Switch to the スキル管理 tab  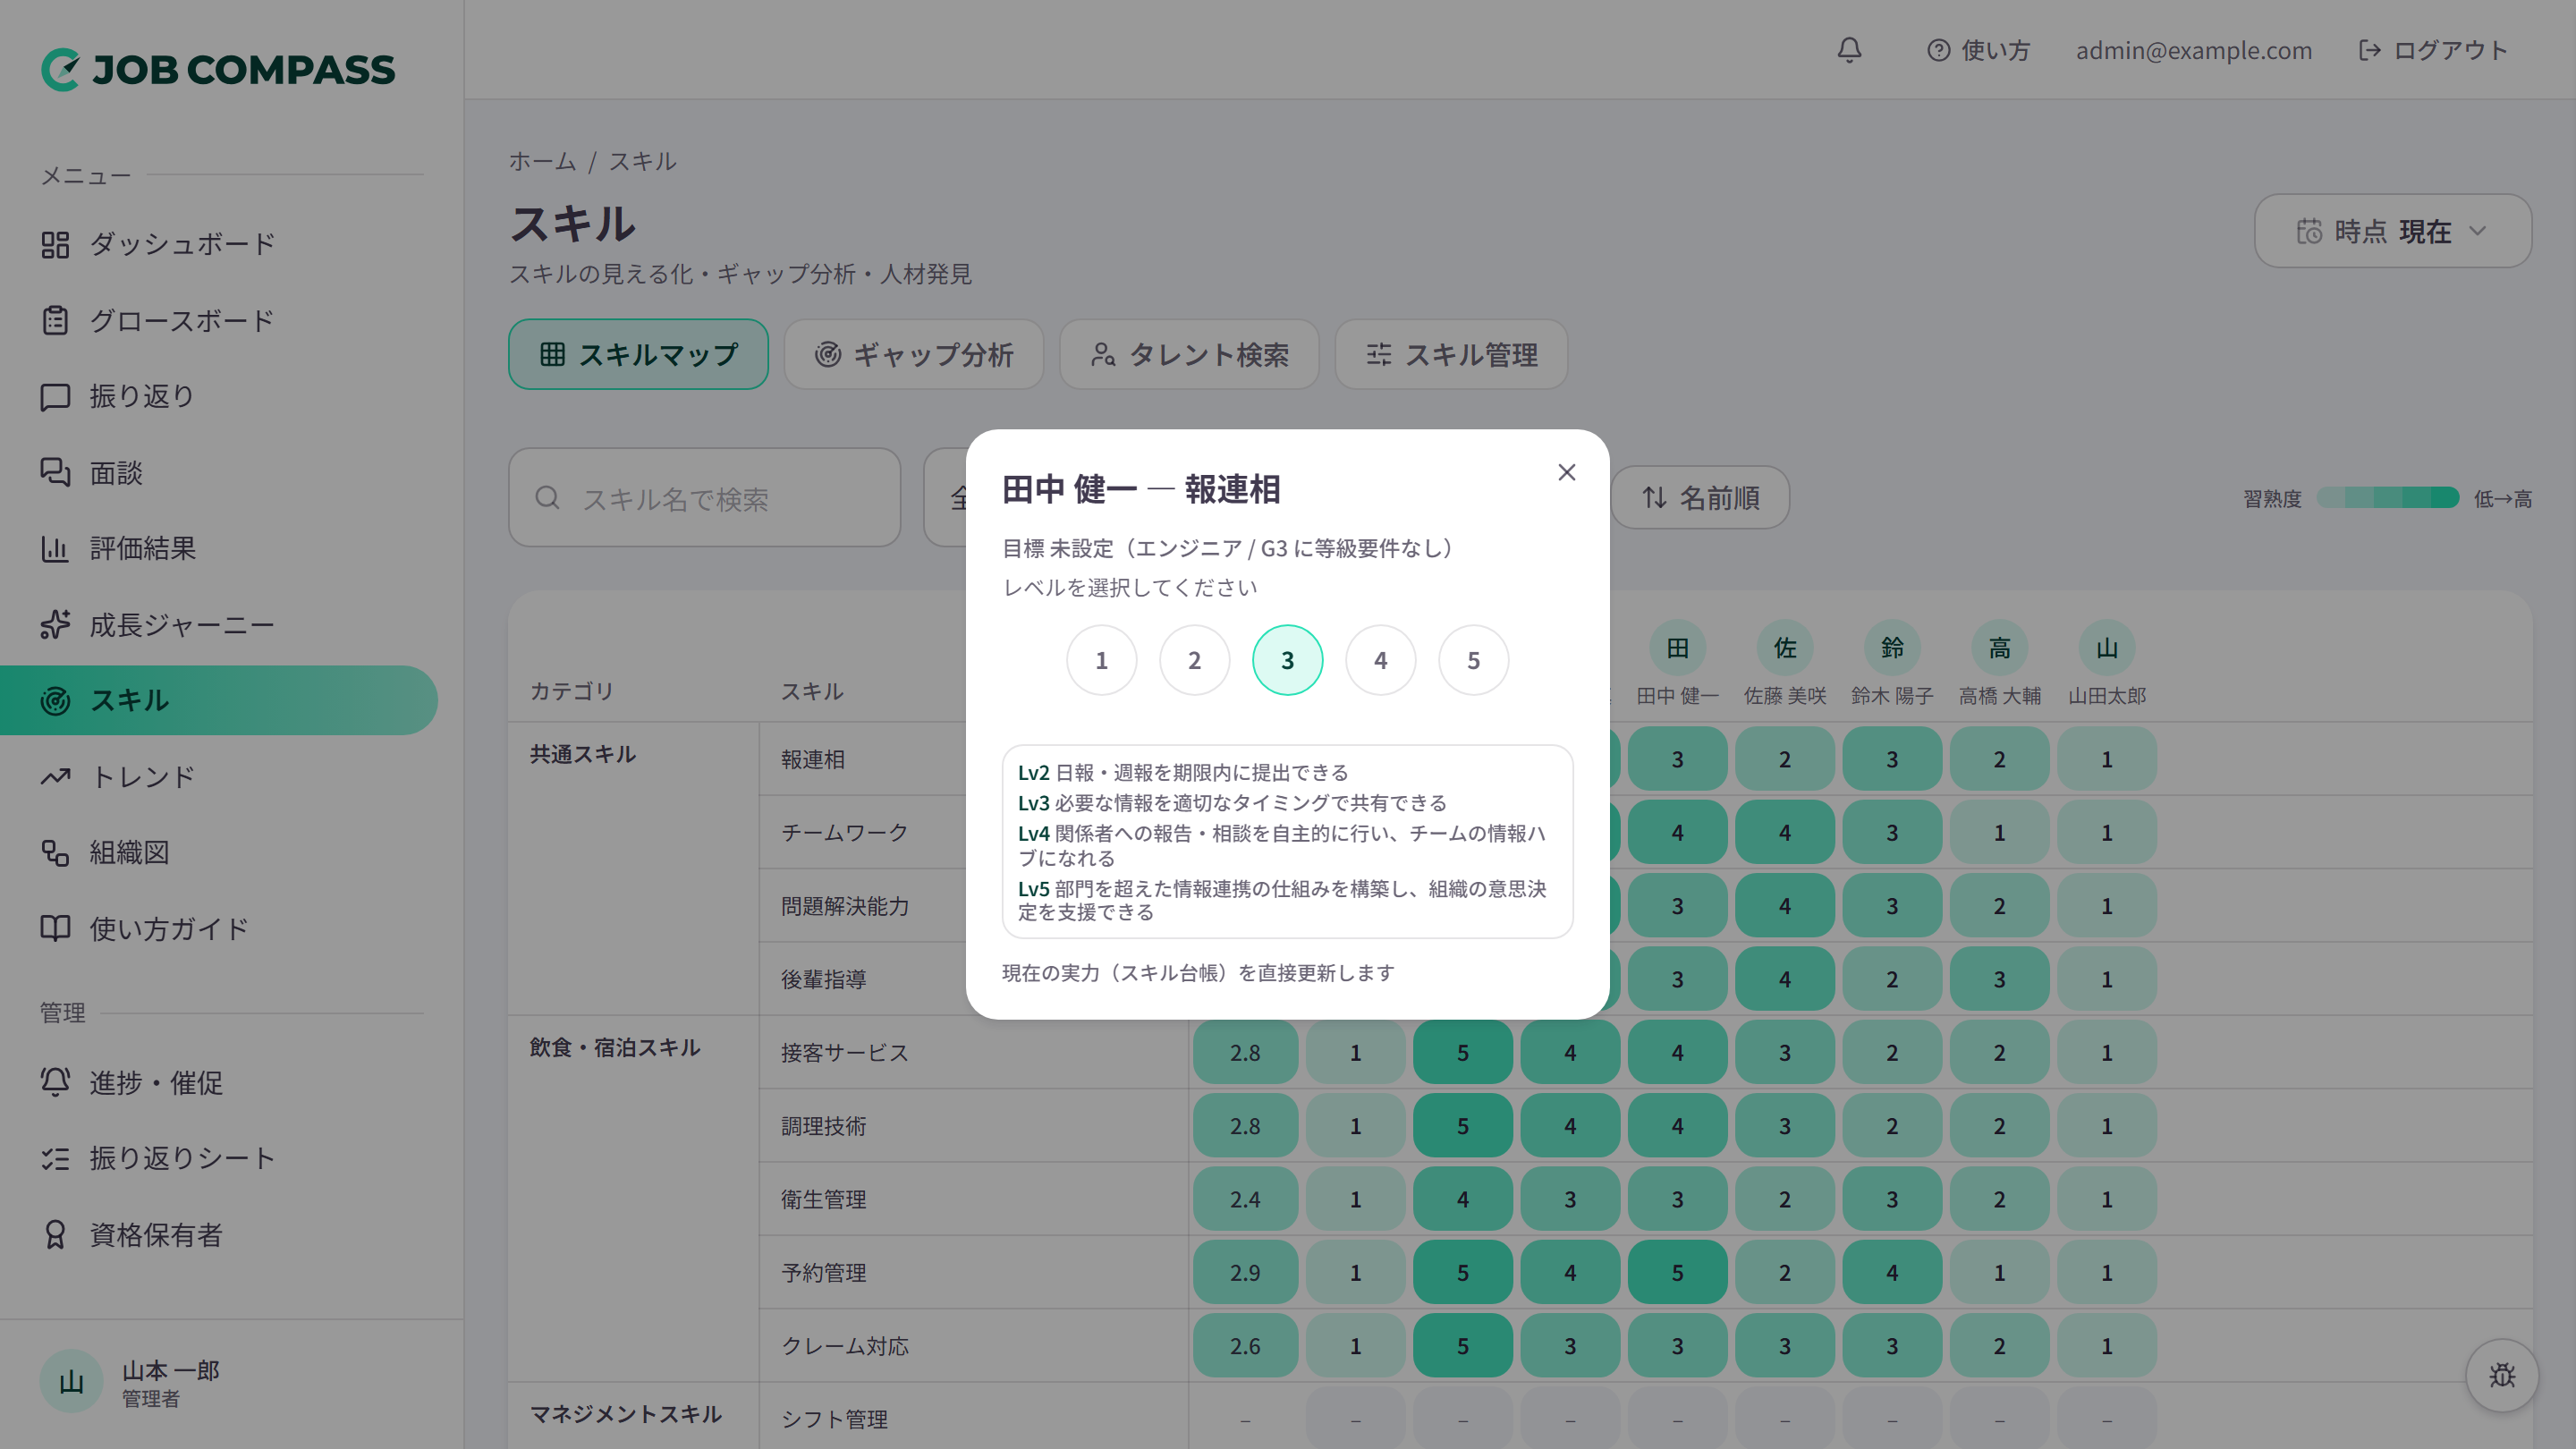(1451, 354)
